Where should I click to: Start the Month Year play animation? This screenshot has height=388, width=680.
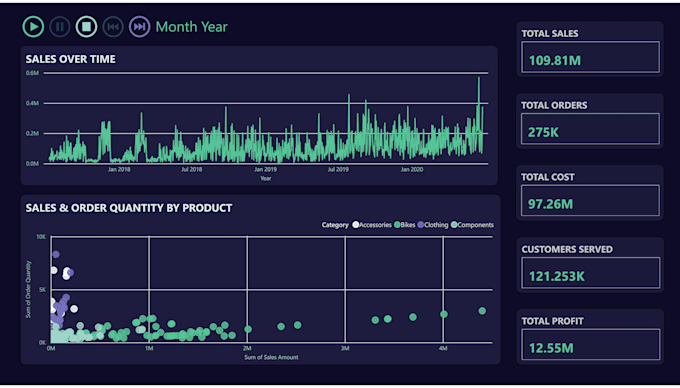[33, 27]
